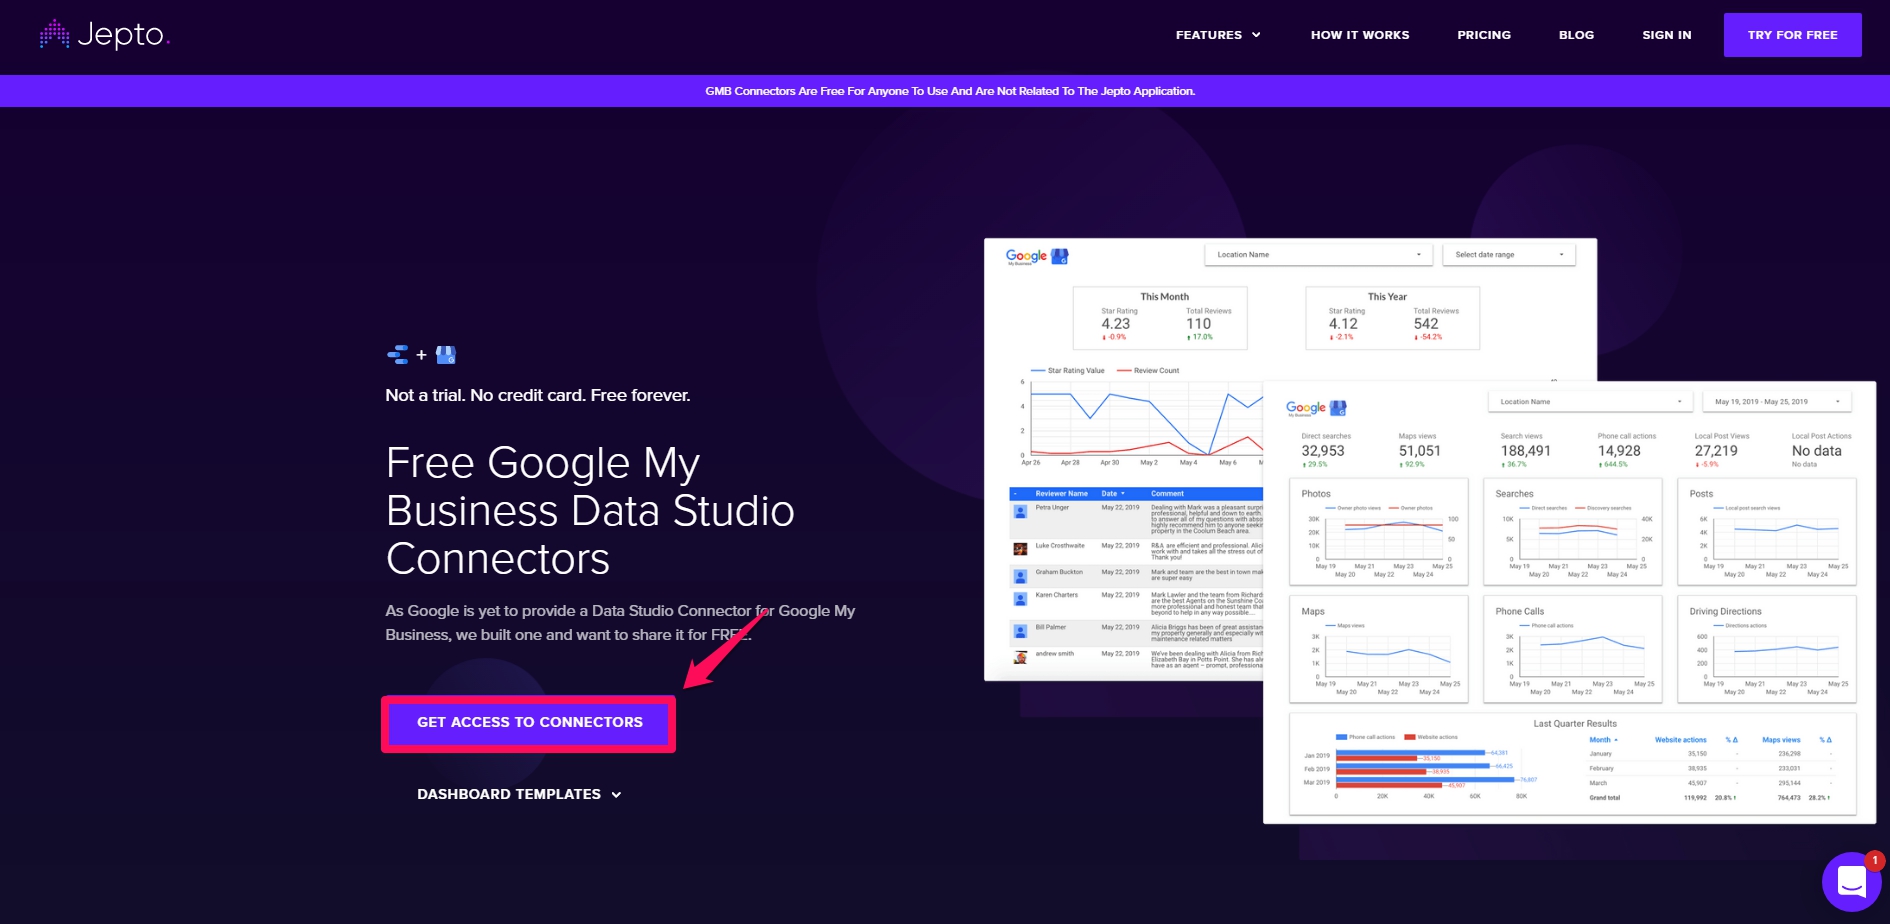
Task: Click the Jepto logo
Action: click(104, 35)
